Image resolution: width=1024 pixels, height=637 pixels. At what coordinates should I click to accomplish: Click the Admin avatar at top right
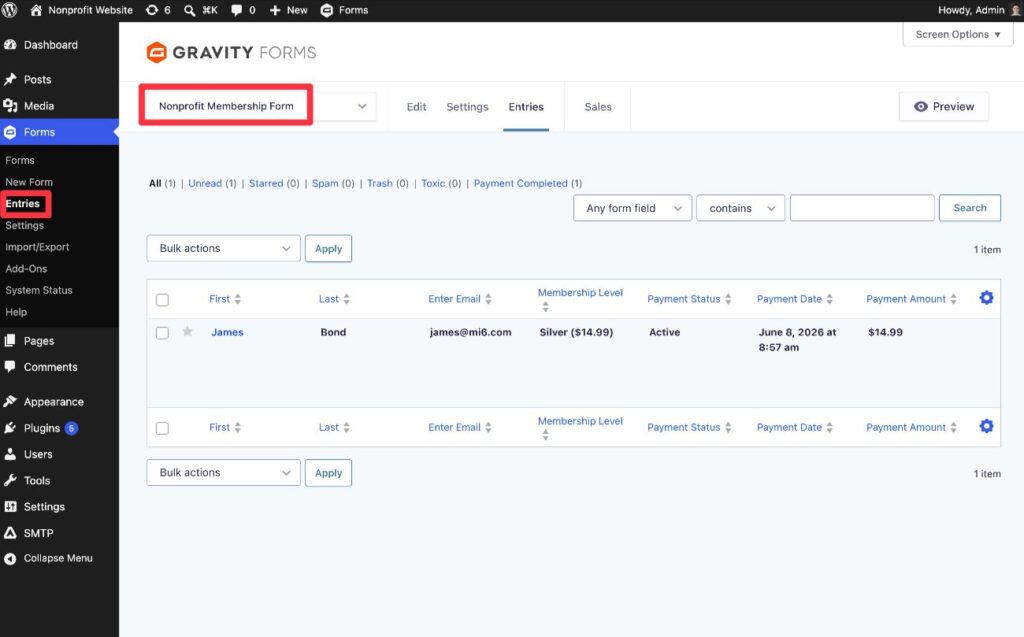[x=1015, y=10]
